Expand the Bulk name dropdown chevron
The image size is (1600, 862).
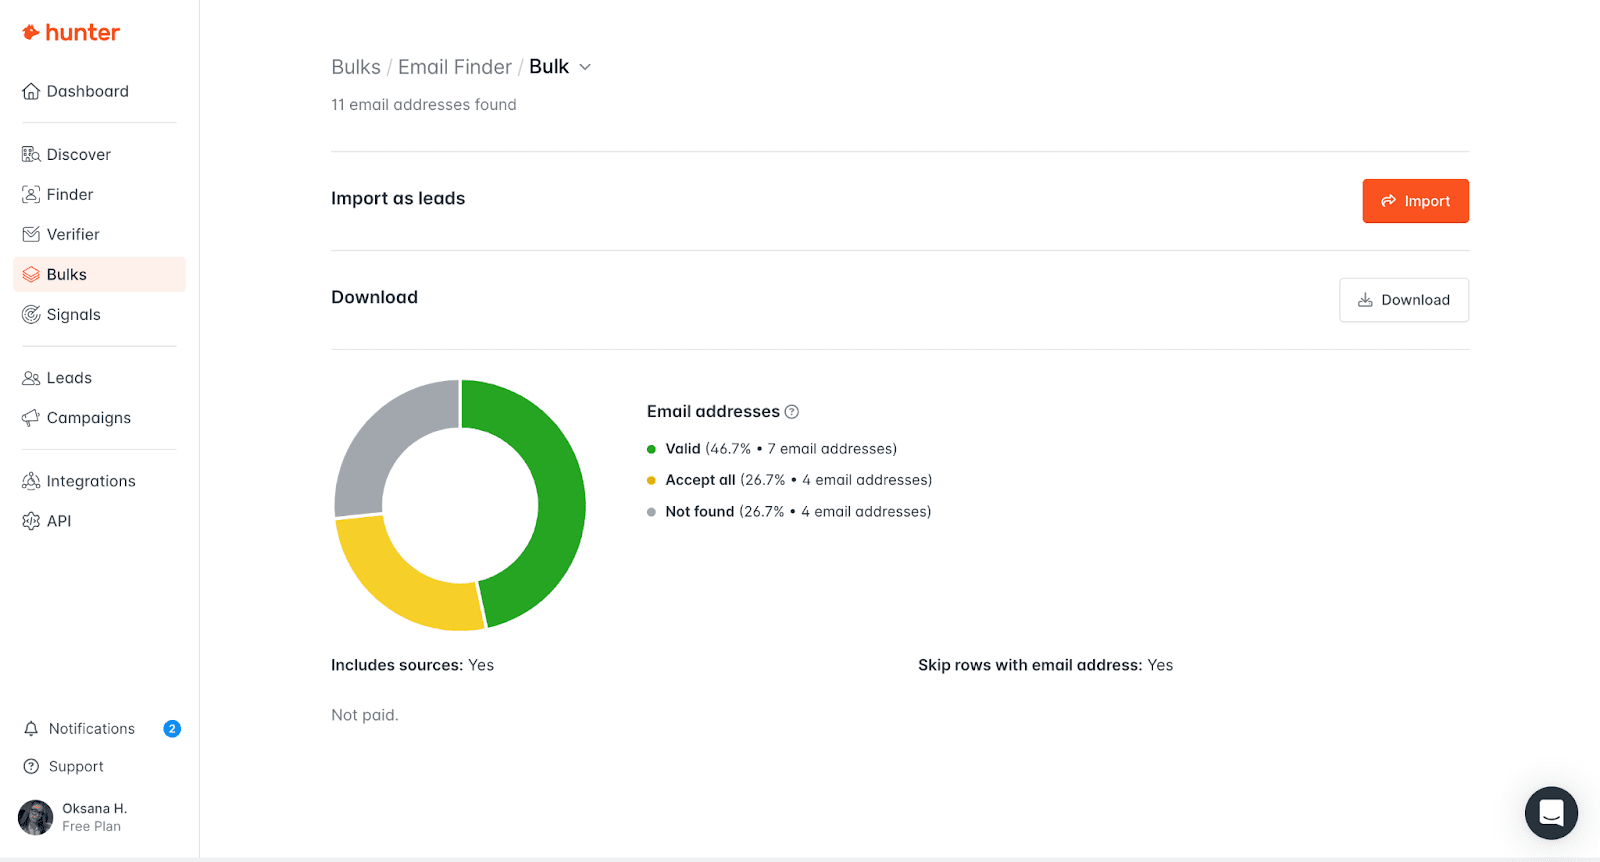[585, 67]
